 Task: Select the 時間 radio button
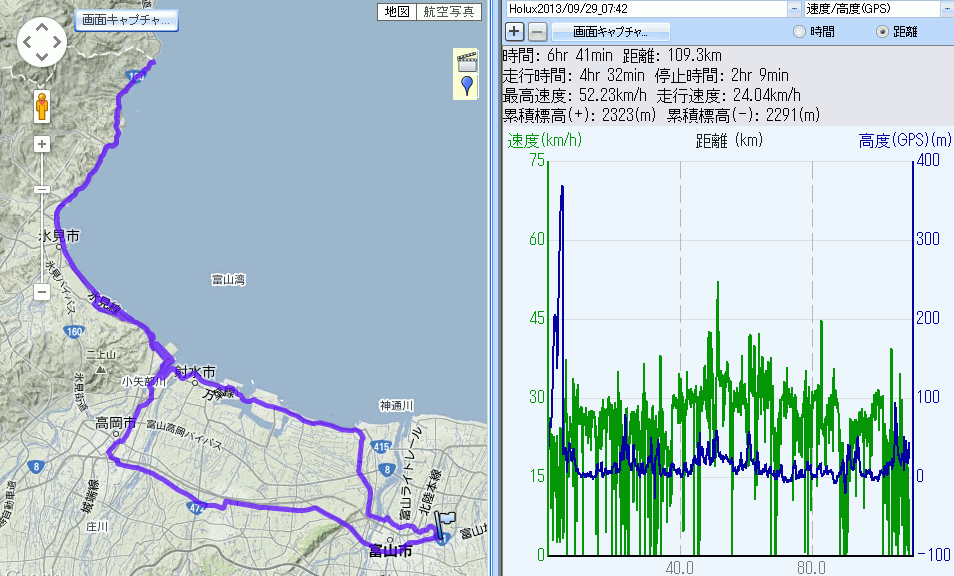tap(799, 32)
